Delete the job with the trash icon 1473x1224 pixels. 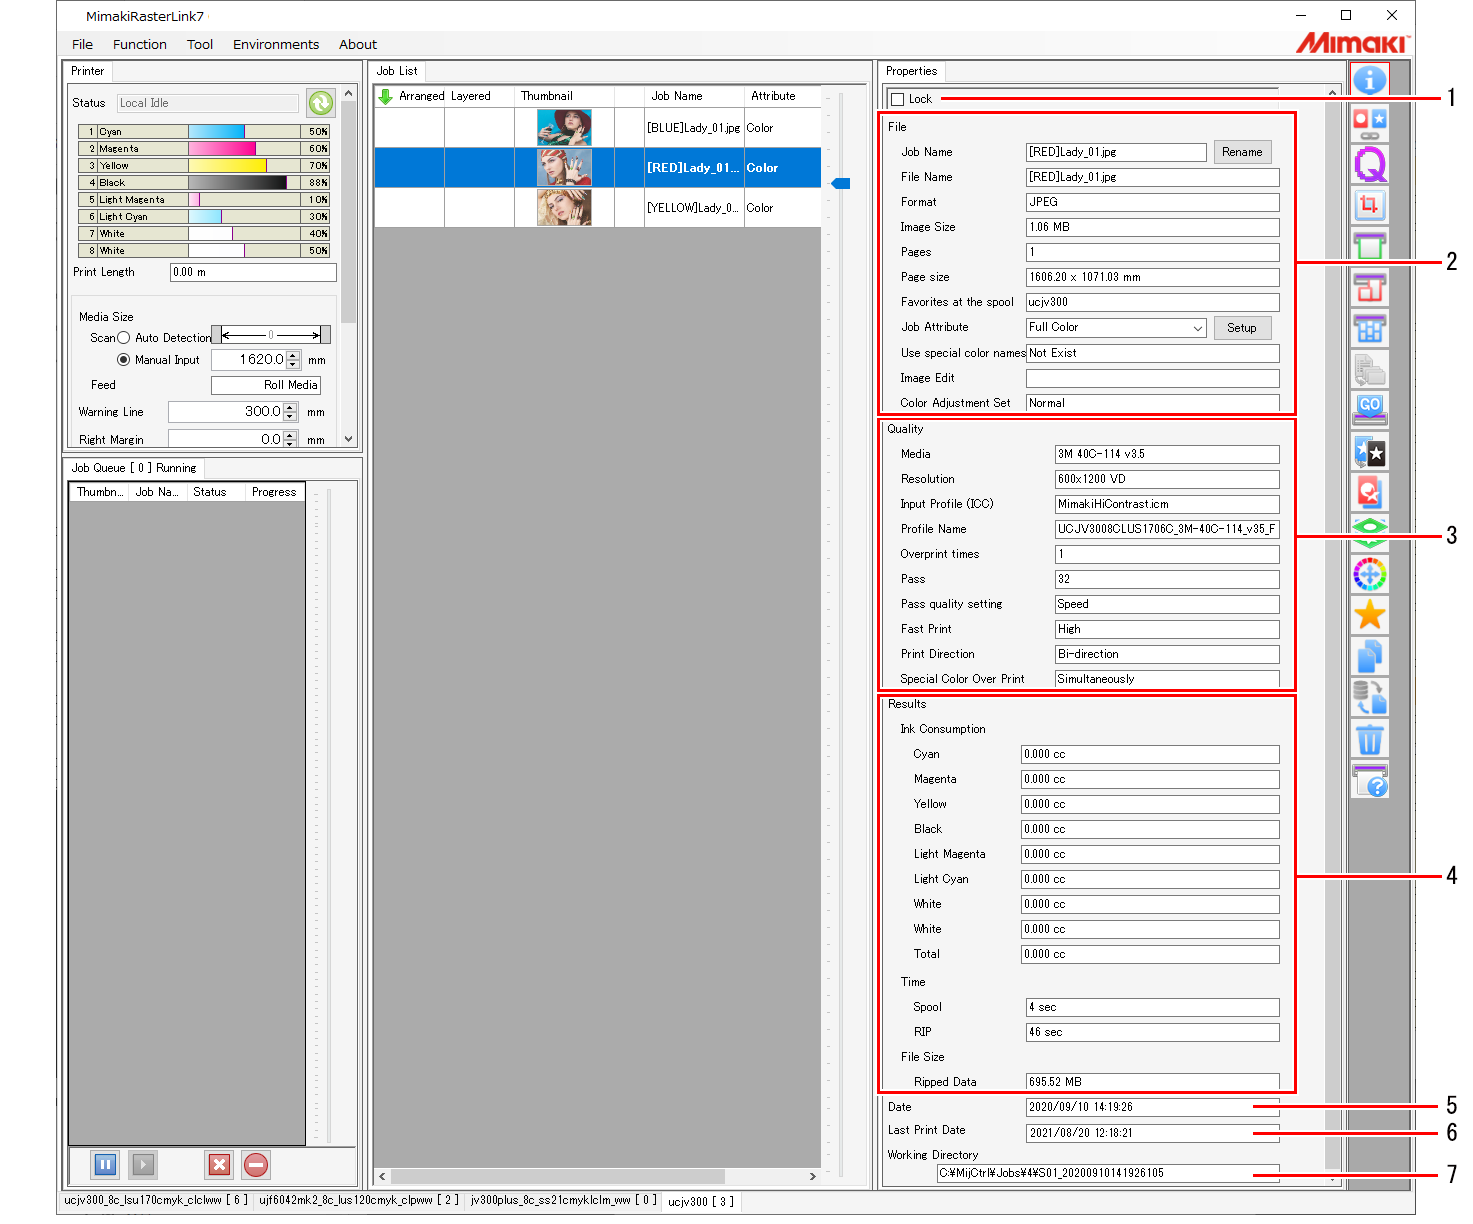[1369, 740]
